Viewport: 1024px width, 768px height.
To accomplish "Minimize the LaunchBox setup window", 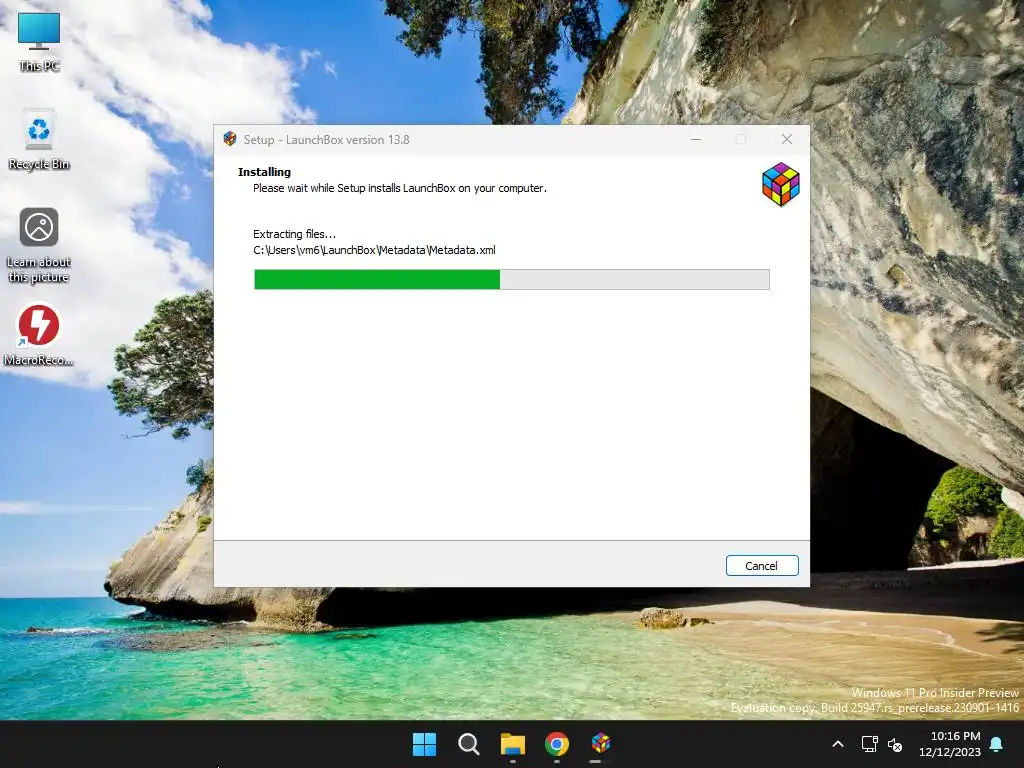I will 696,139.
